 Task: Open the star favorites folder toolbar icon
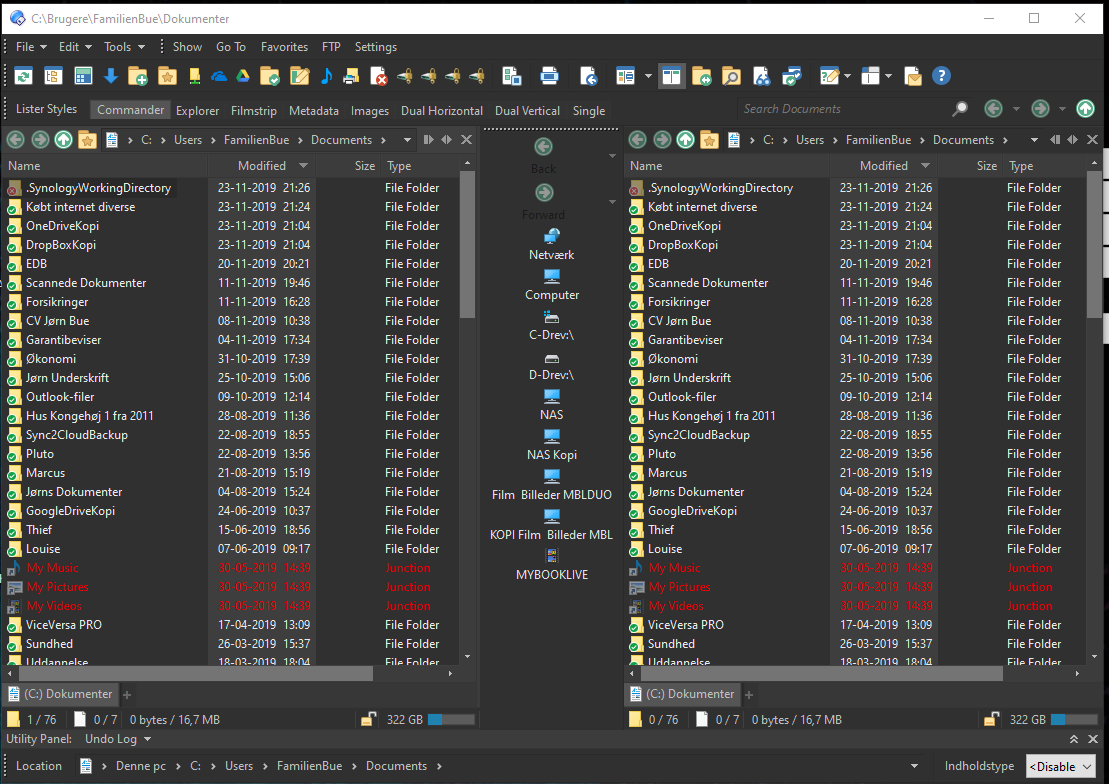(x=167, y=76)
